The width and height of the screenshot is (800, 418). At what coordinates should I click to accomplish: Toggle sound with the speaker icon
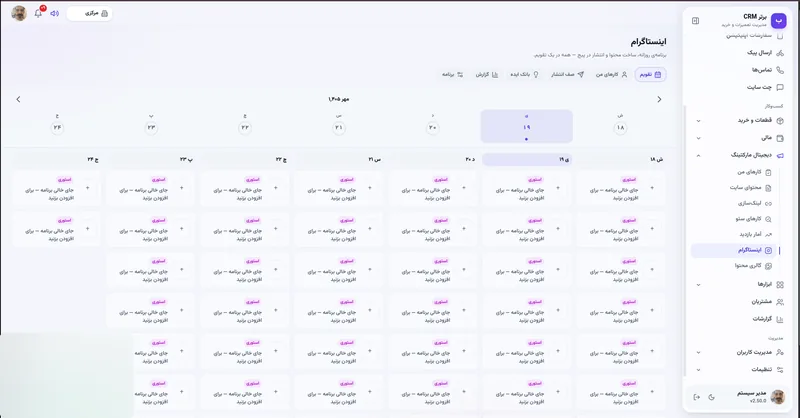pyautogui.click(x=55, y=13)
